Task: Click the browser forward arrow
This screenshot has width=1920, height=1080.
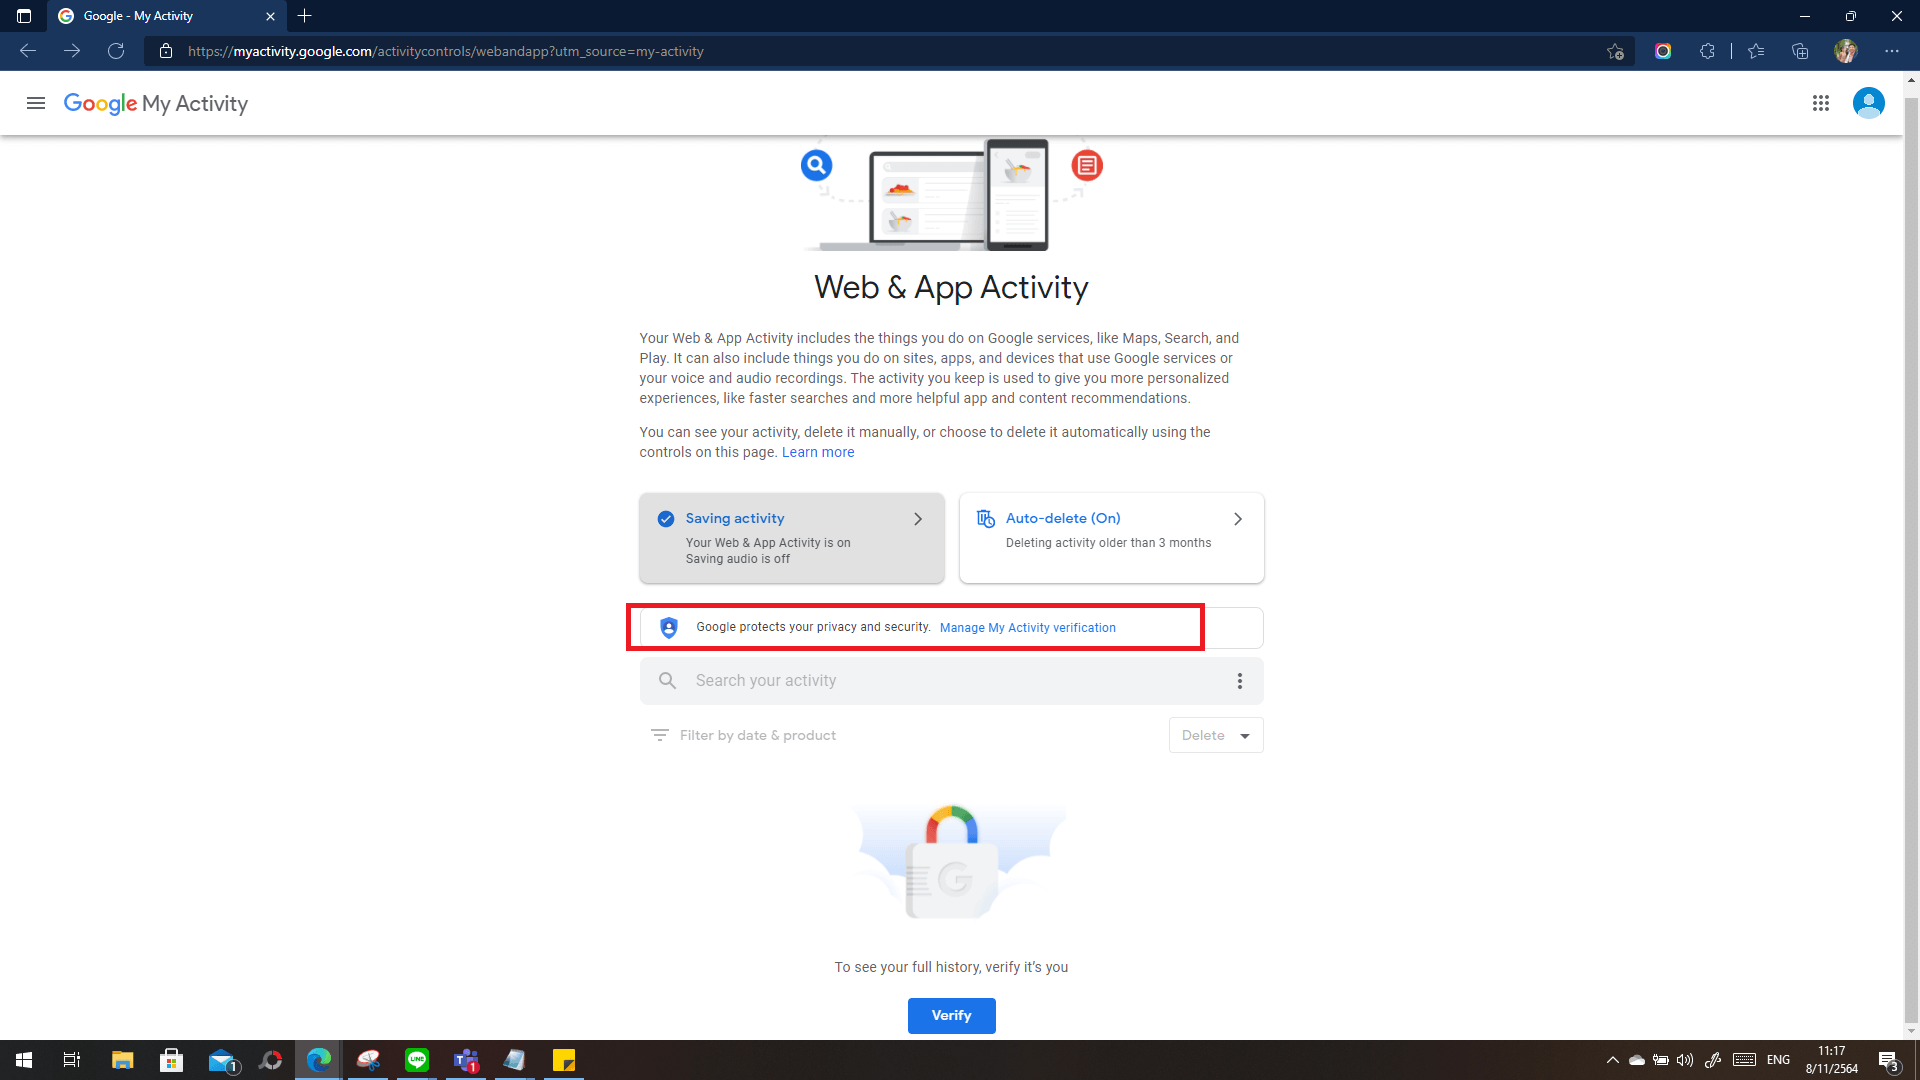Action: click(x=72, y=51)
